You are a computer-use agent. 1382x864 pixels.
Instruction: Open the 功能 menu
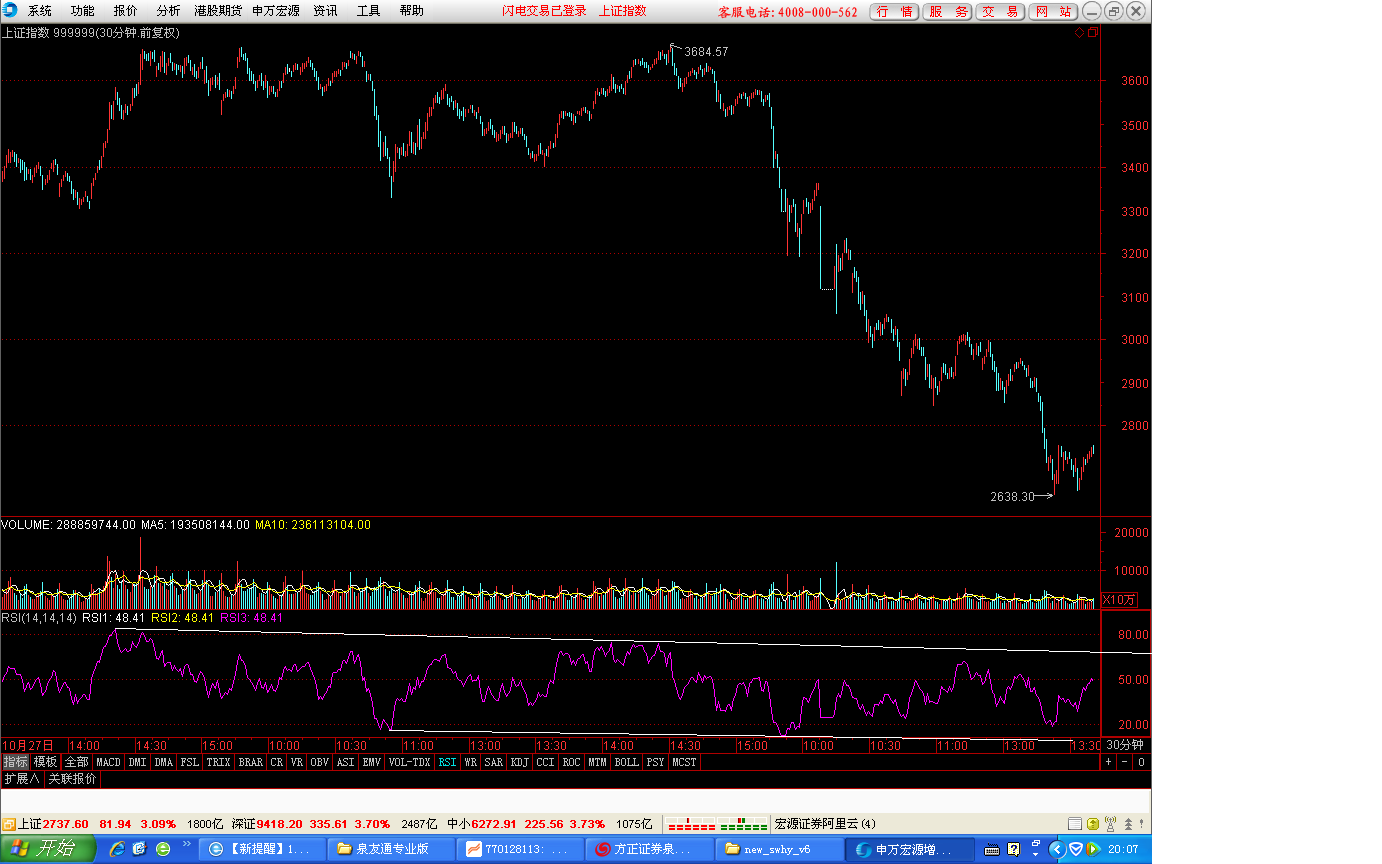(83, 11)
